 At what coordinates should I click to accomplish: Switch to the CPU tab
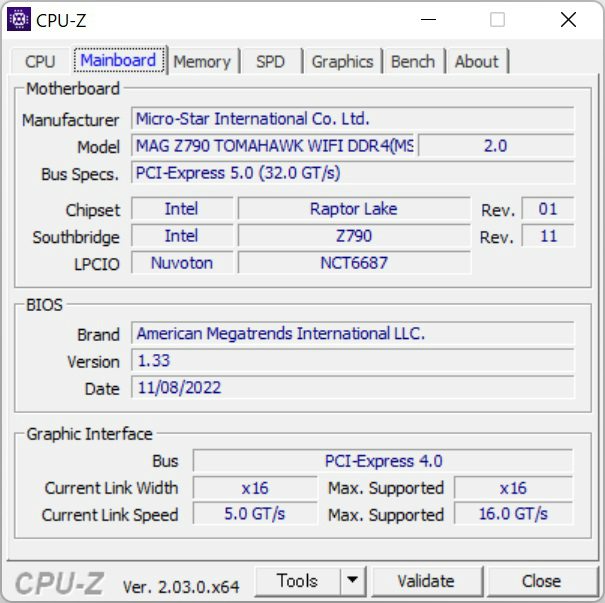(40, 61)
